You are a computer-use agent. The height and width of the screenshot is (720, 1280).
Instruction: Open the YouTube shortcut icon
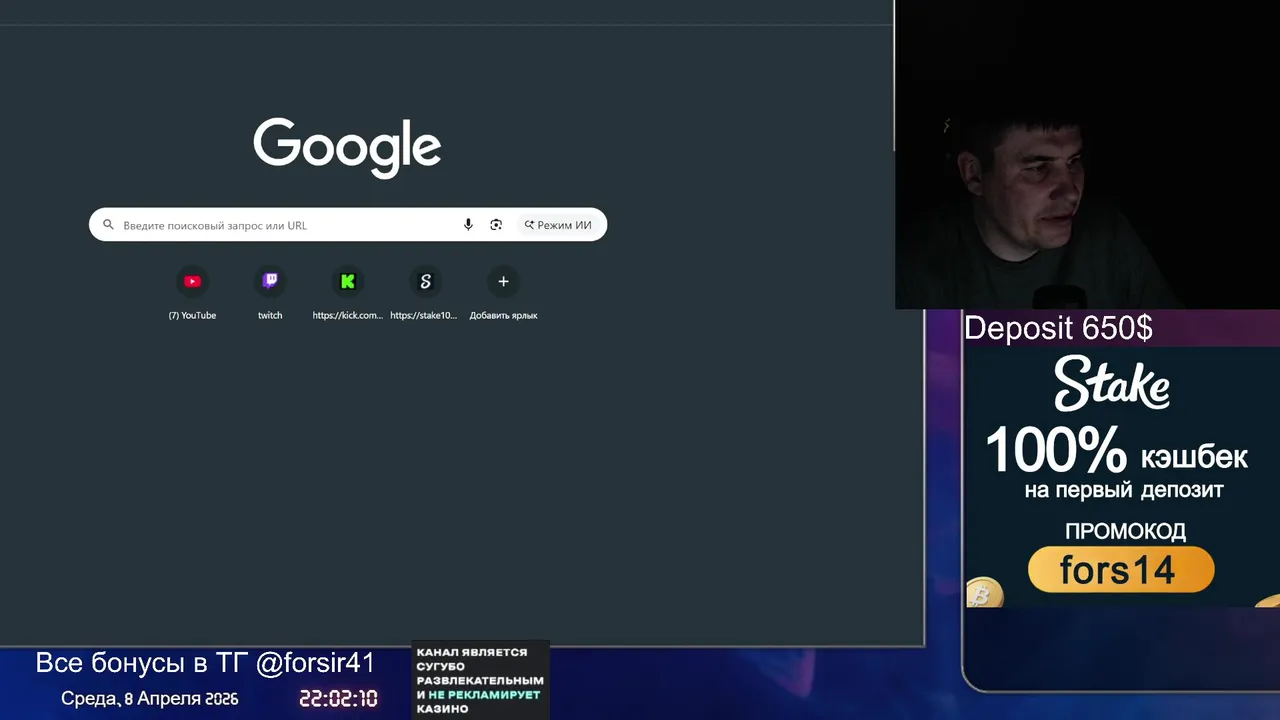pyautogui.click(x=192, y=282)
